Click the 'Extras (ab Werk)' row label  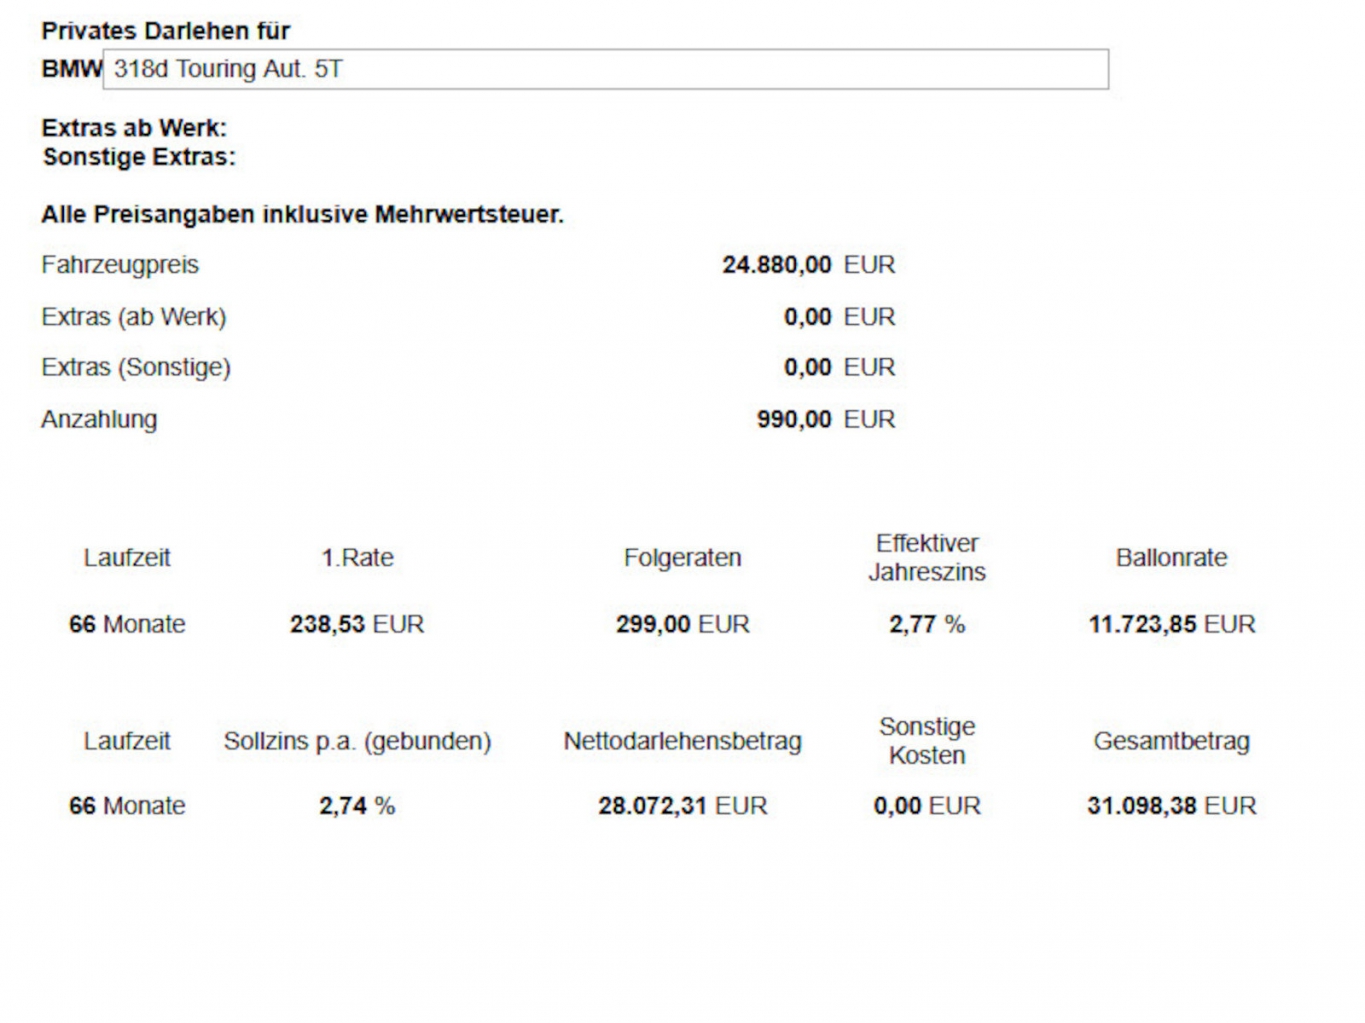point(134,317)
